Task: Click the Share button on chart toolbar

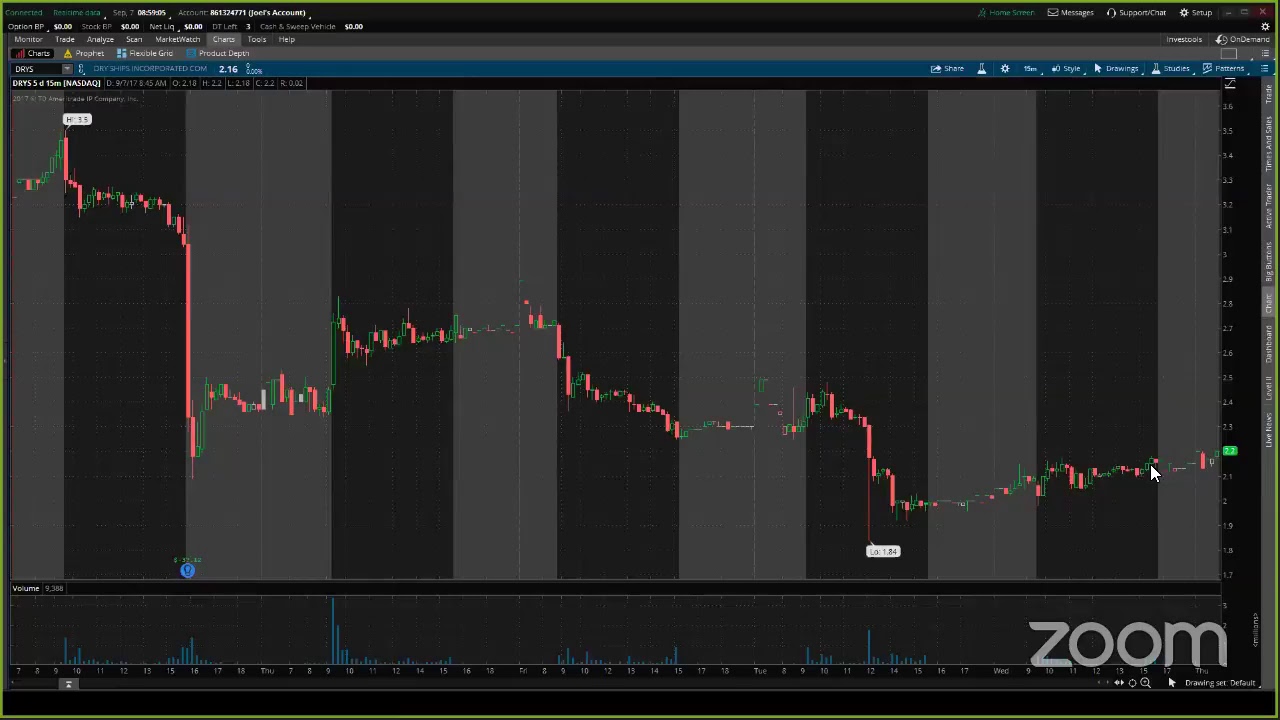Action: pos(948,69)
